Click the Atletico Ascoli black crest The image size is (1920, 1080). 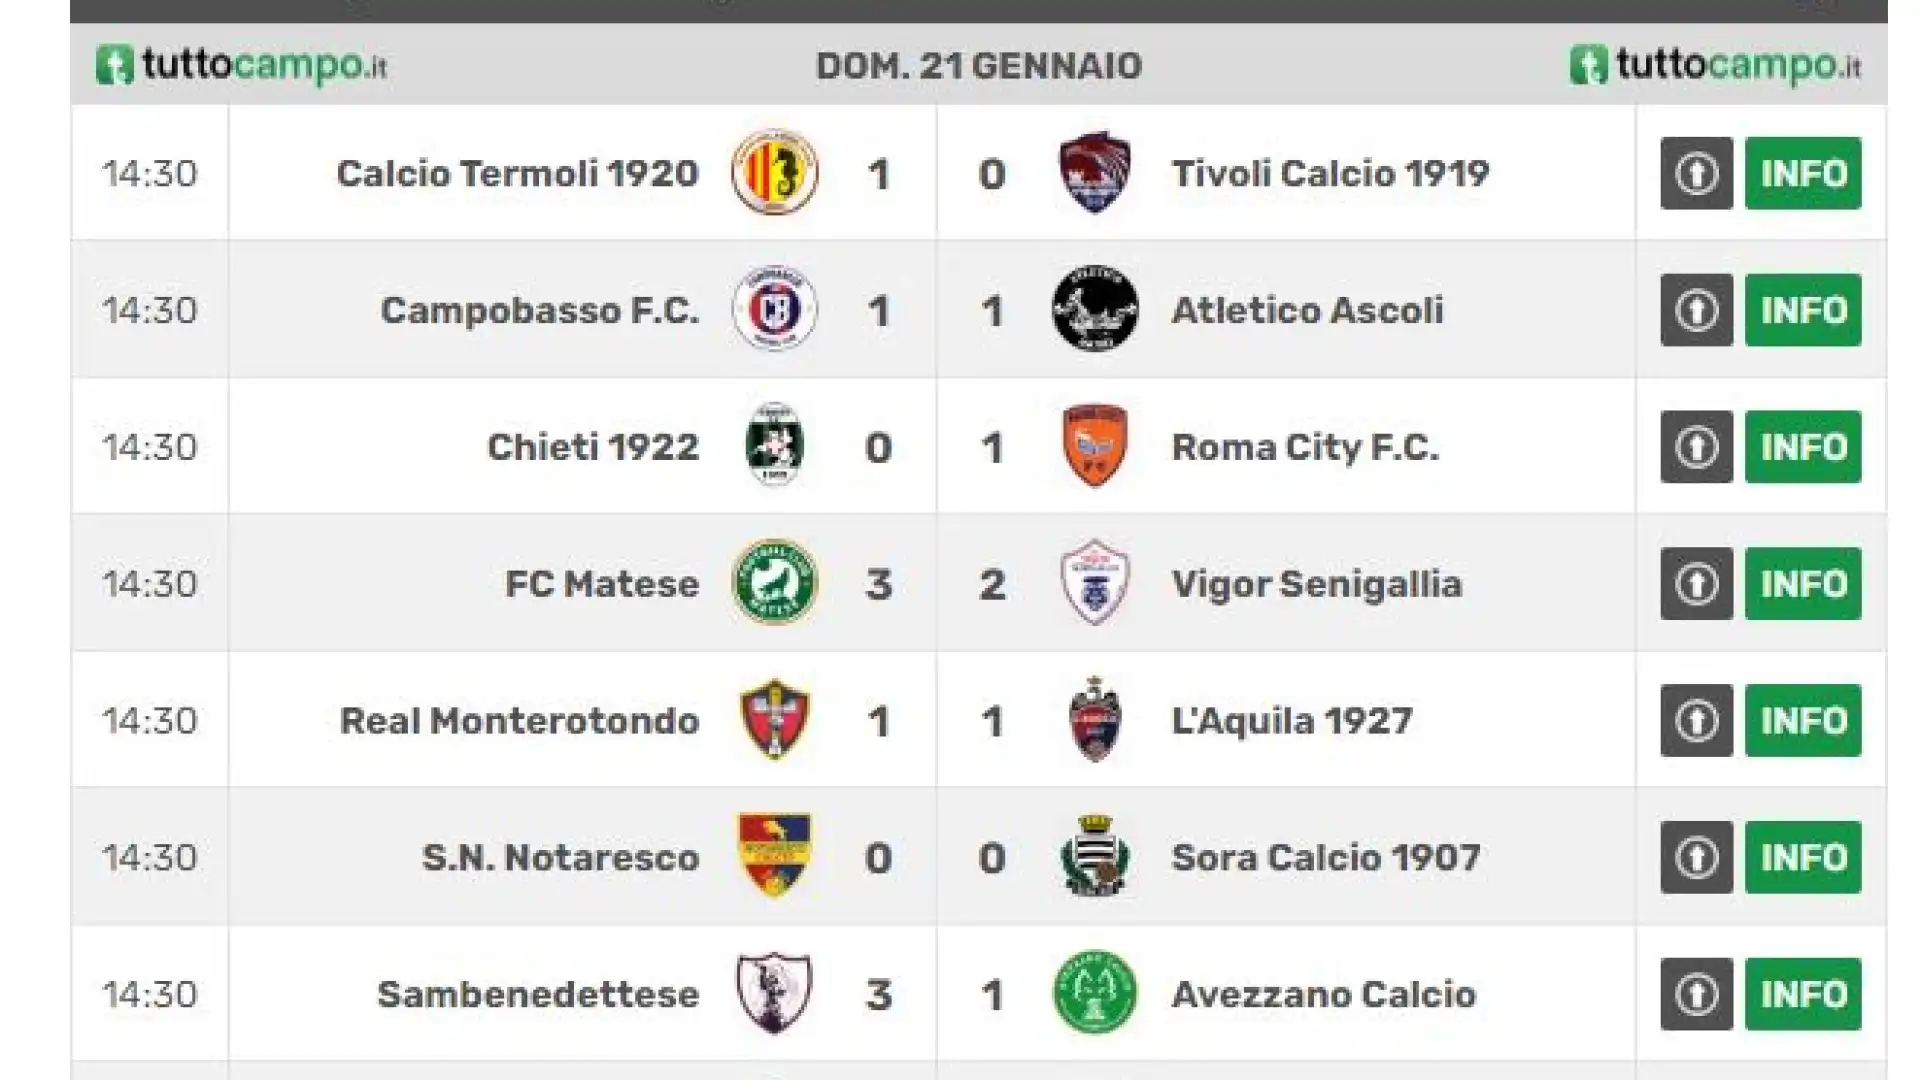coord(1094,309)
